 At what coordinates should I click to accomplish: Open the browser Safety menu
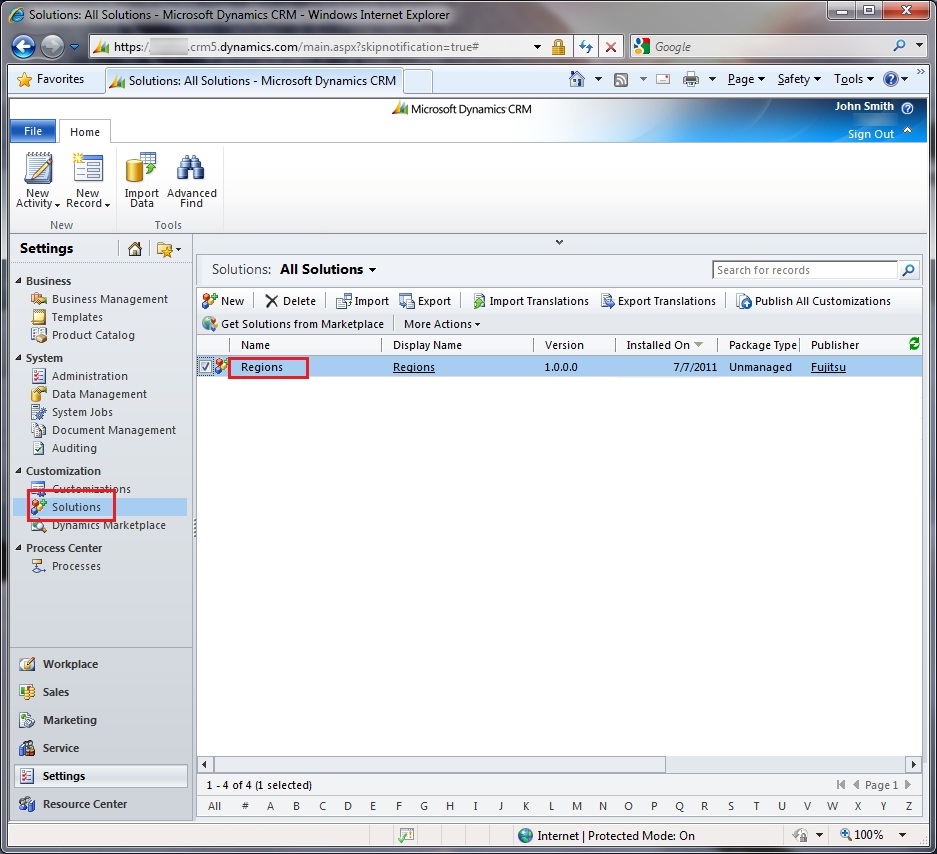(x=799, y=79)
